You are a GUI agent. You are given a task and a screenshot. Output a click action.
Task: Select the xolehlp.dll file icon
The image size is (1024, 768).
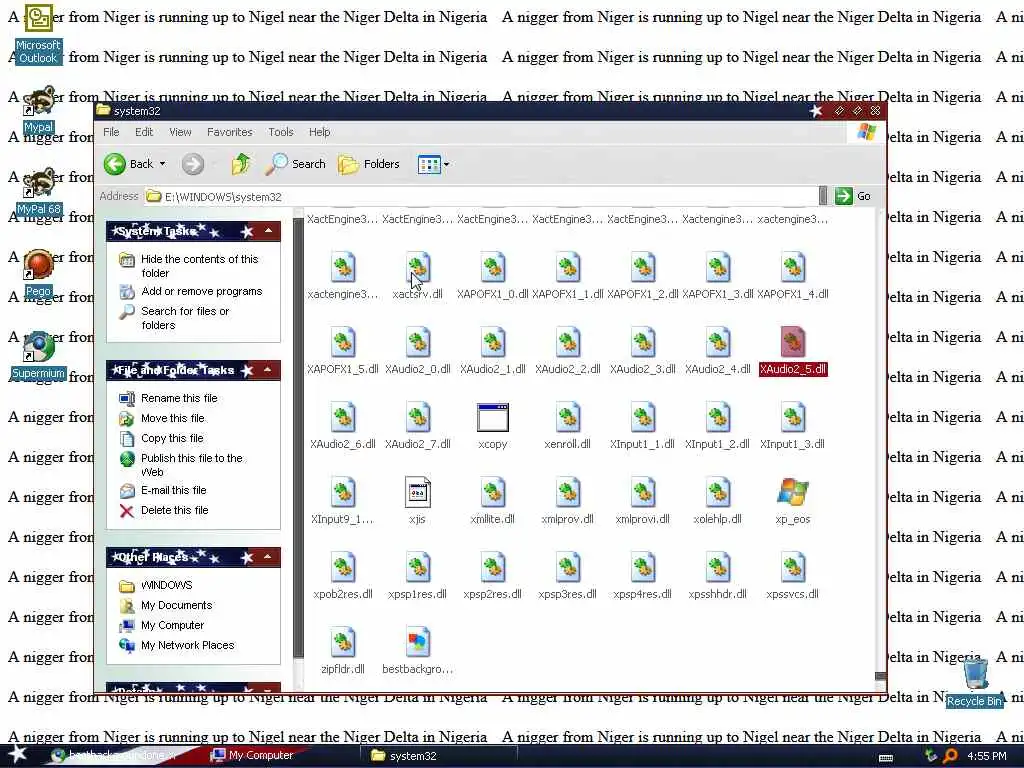click(x=717, y=492)
